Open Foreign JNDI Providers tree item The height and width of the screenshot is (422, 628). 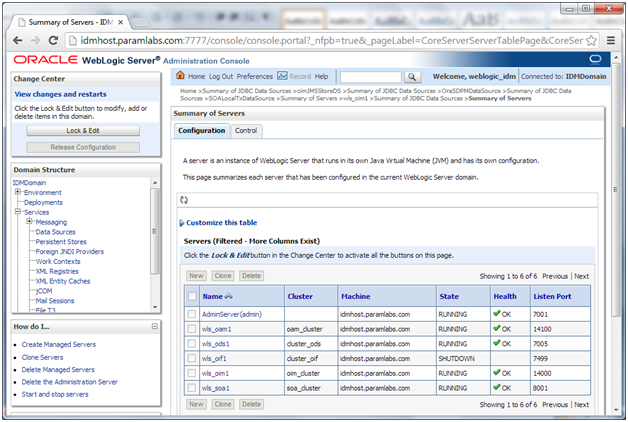(x=70, y=251)
